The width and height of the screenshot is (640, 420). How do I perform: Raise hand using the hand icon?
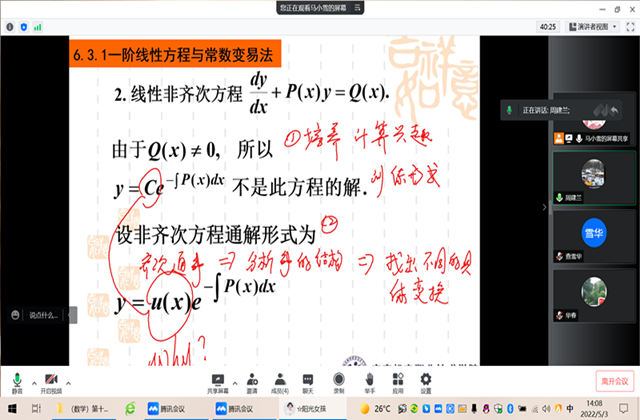click(368, 381)
